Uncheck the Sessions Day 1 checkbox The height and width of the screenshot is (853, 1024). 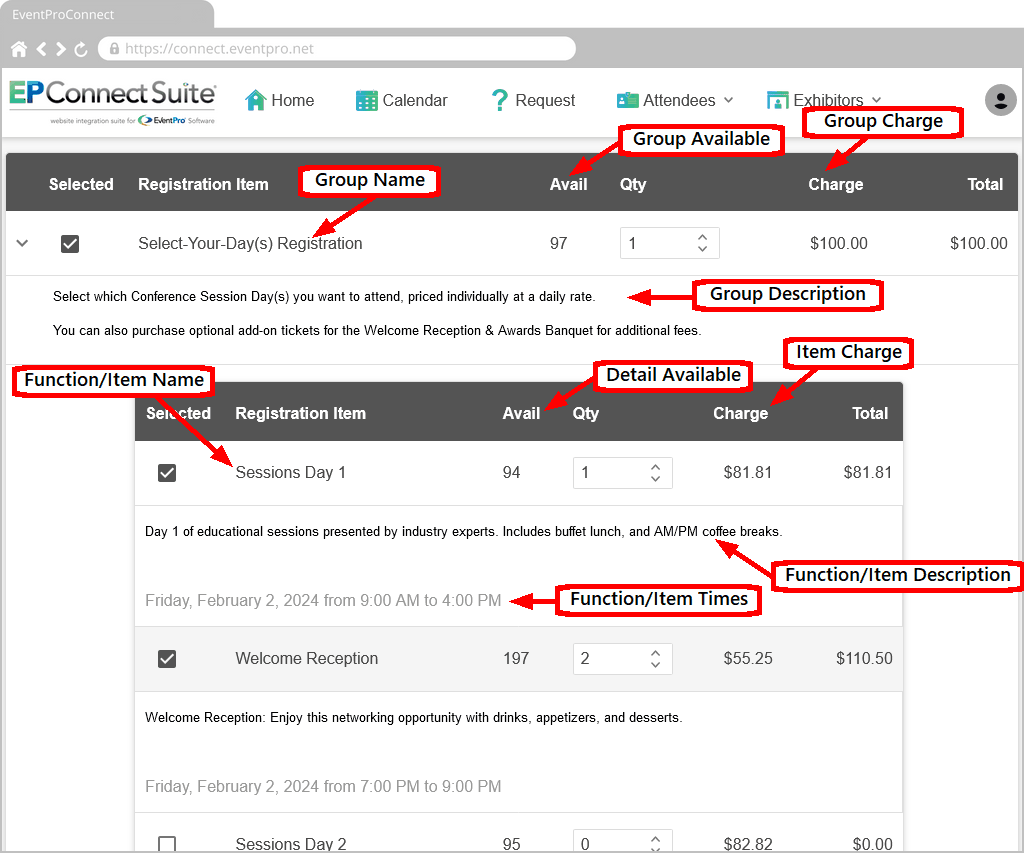click(x=167, y=472)
